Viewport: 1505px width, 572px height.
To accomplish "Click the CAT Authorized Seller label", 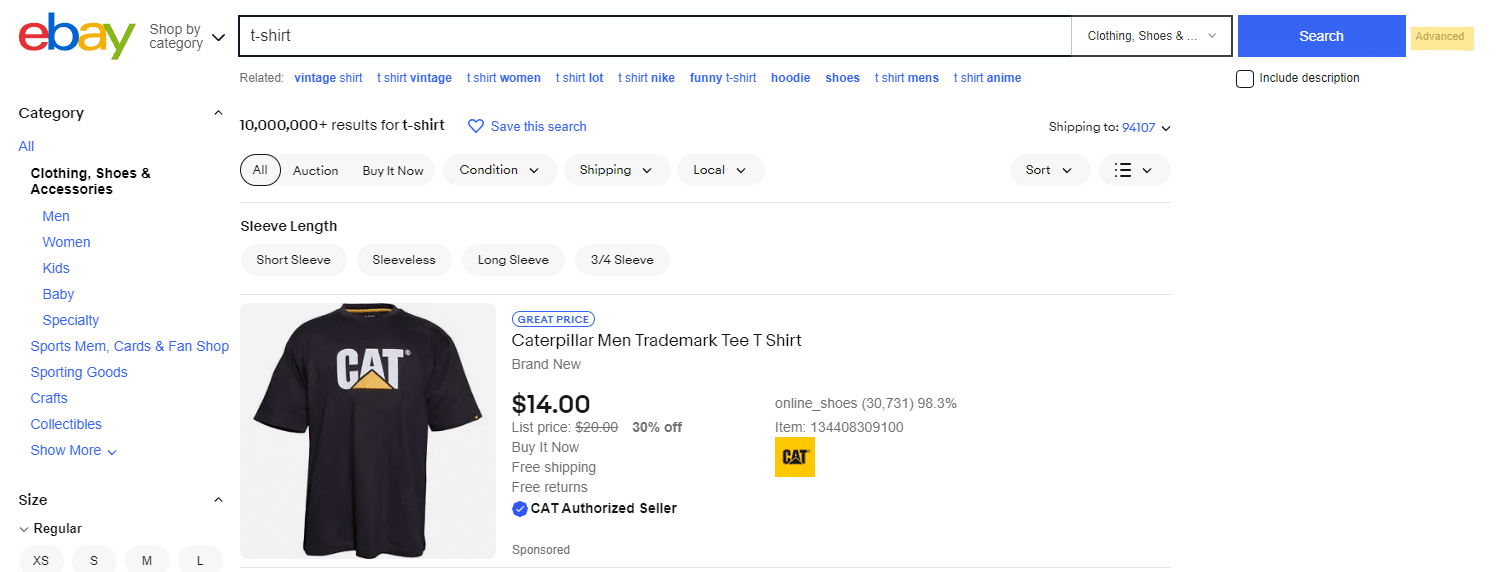I will point(604,509).
